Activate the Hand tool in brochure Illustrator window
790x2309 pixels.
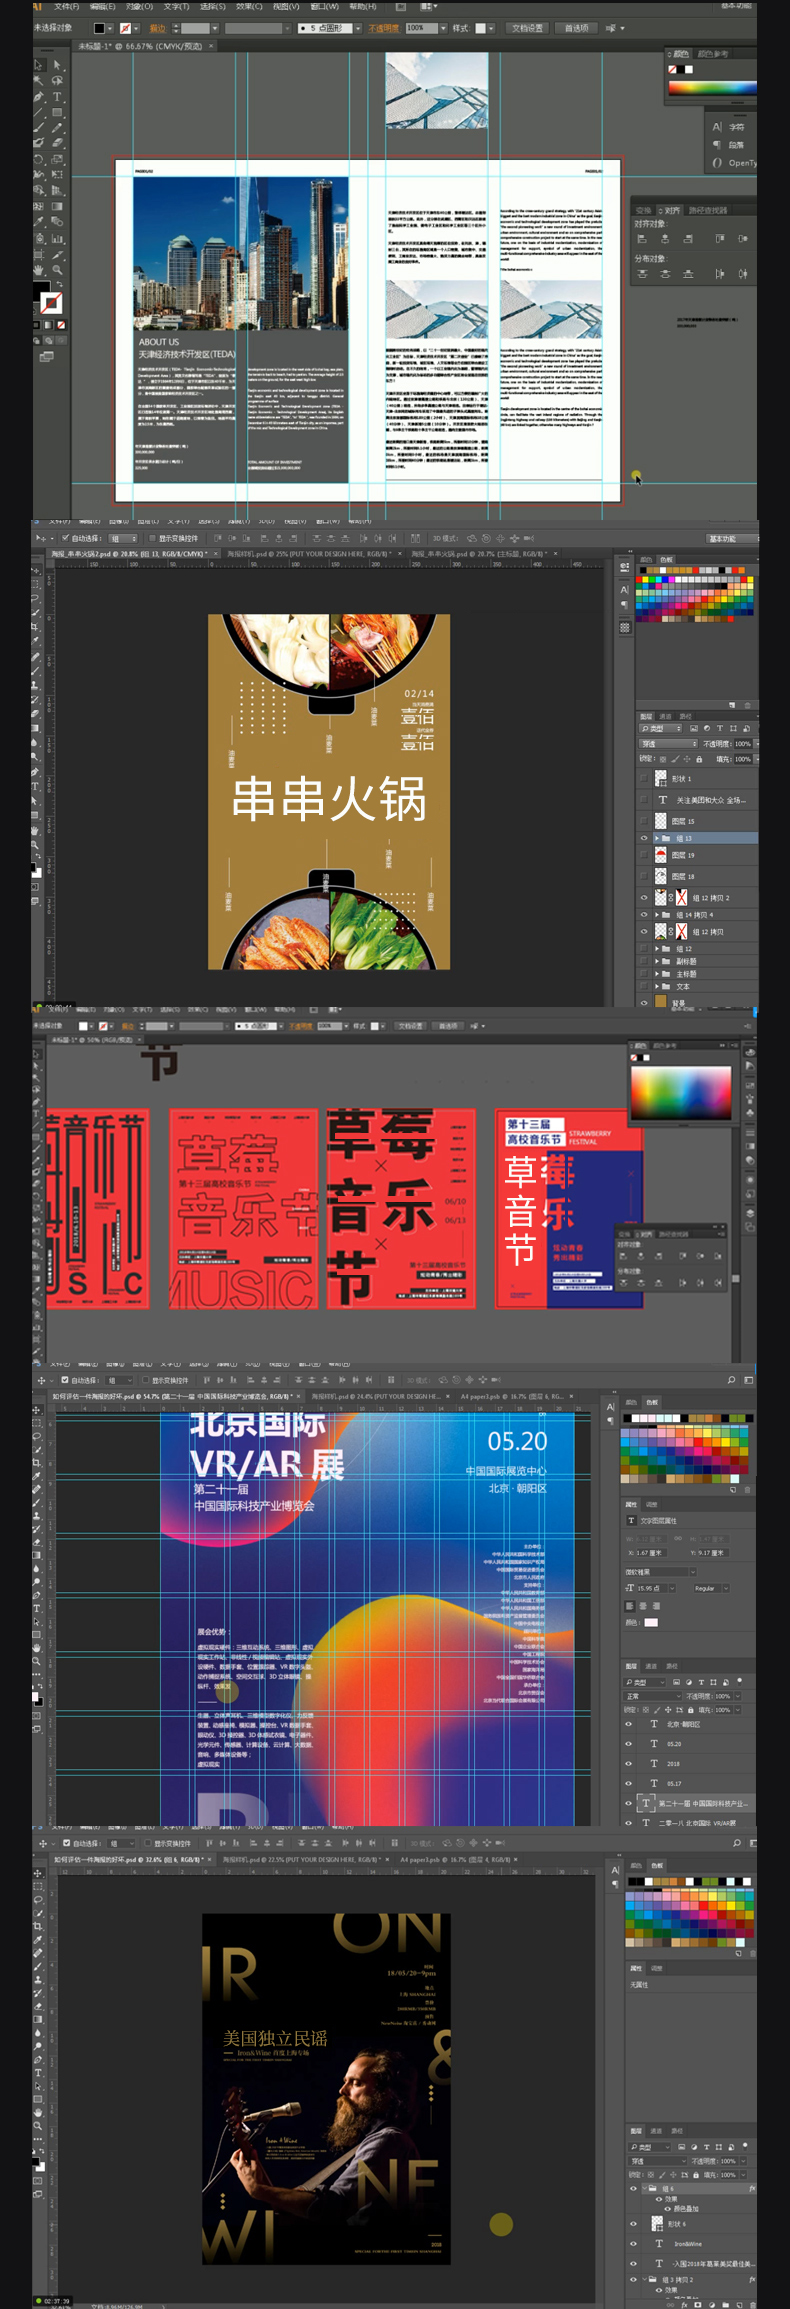point(38,270)
